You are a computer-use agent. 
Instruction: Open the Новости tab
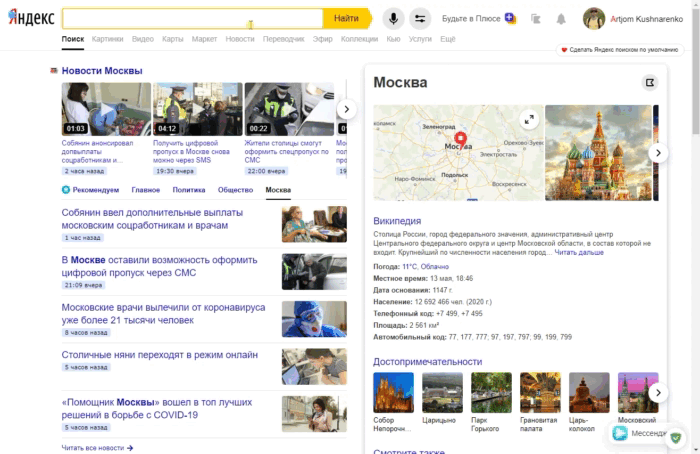240,39
